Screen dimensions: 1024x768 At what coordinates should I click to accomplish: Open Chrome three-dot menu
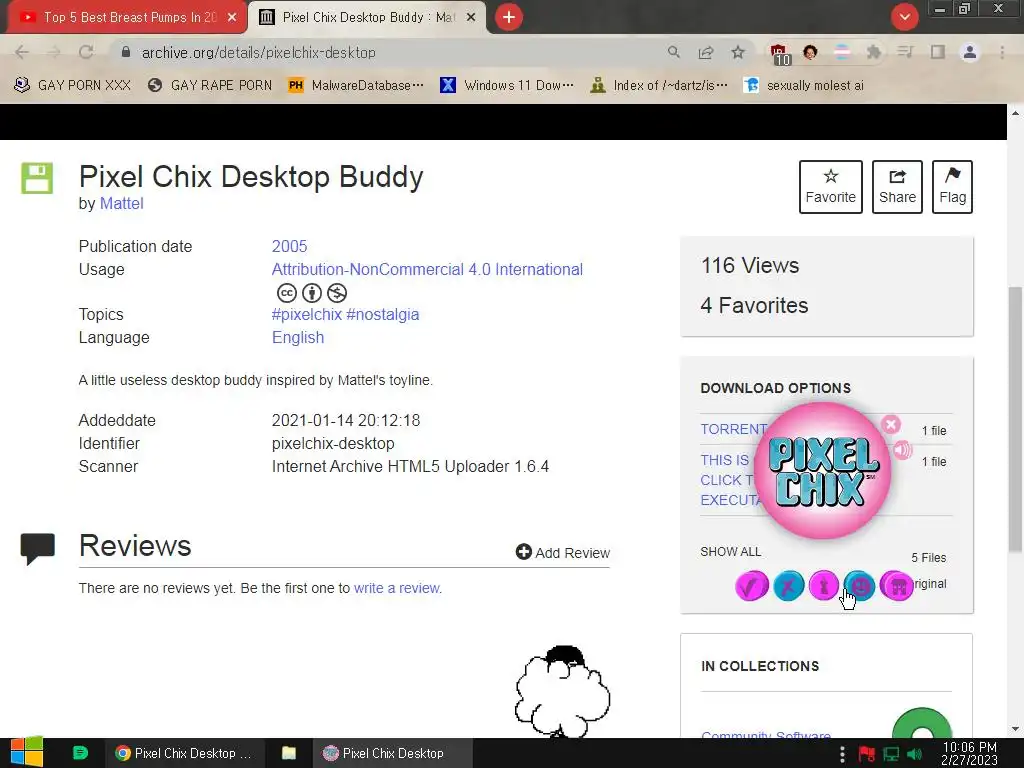[1002, 52]
